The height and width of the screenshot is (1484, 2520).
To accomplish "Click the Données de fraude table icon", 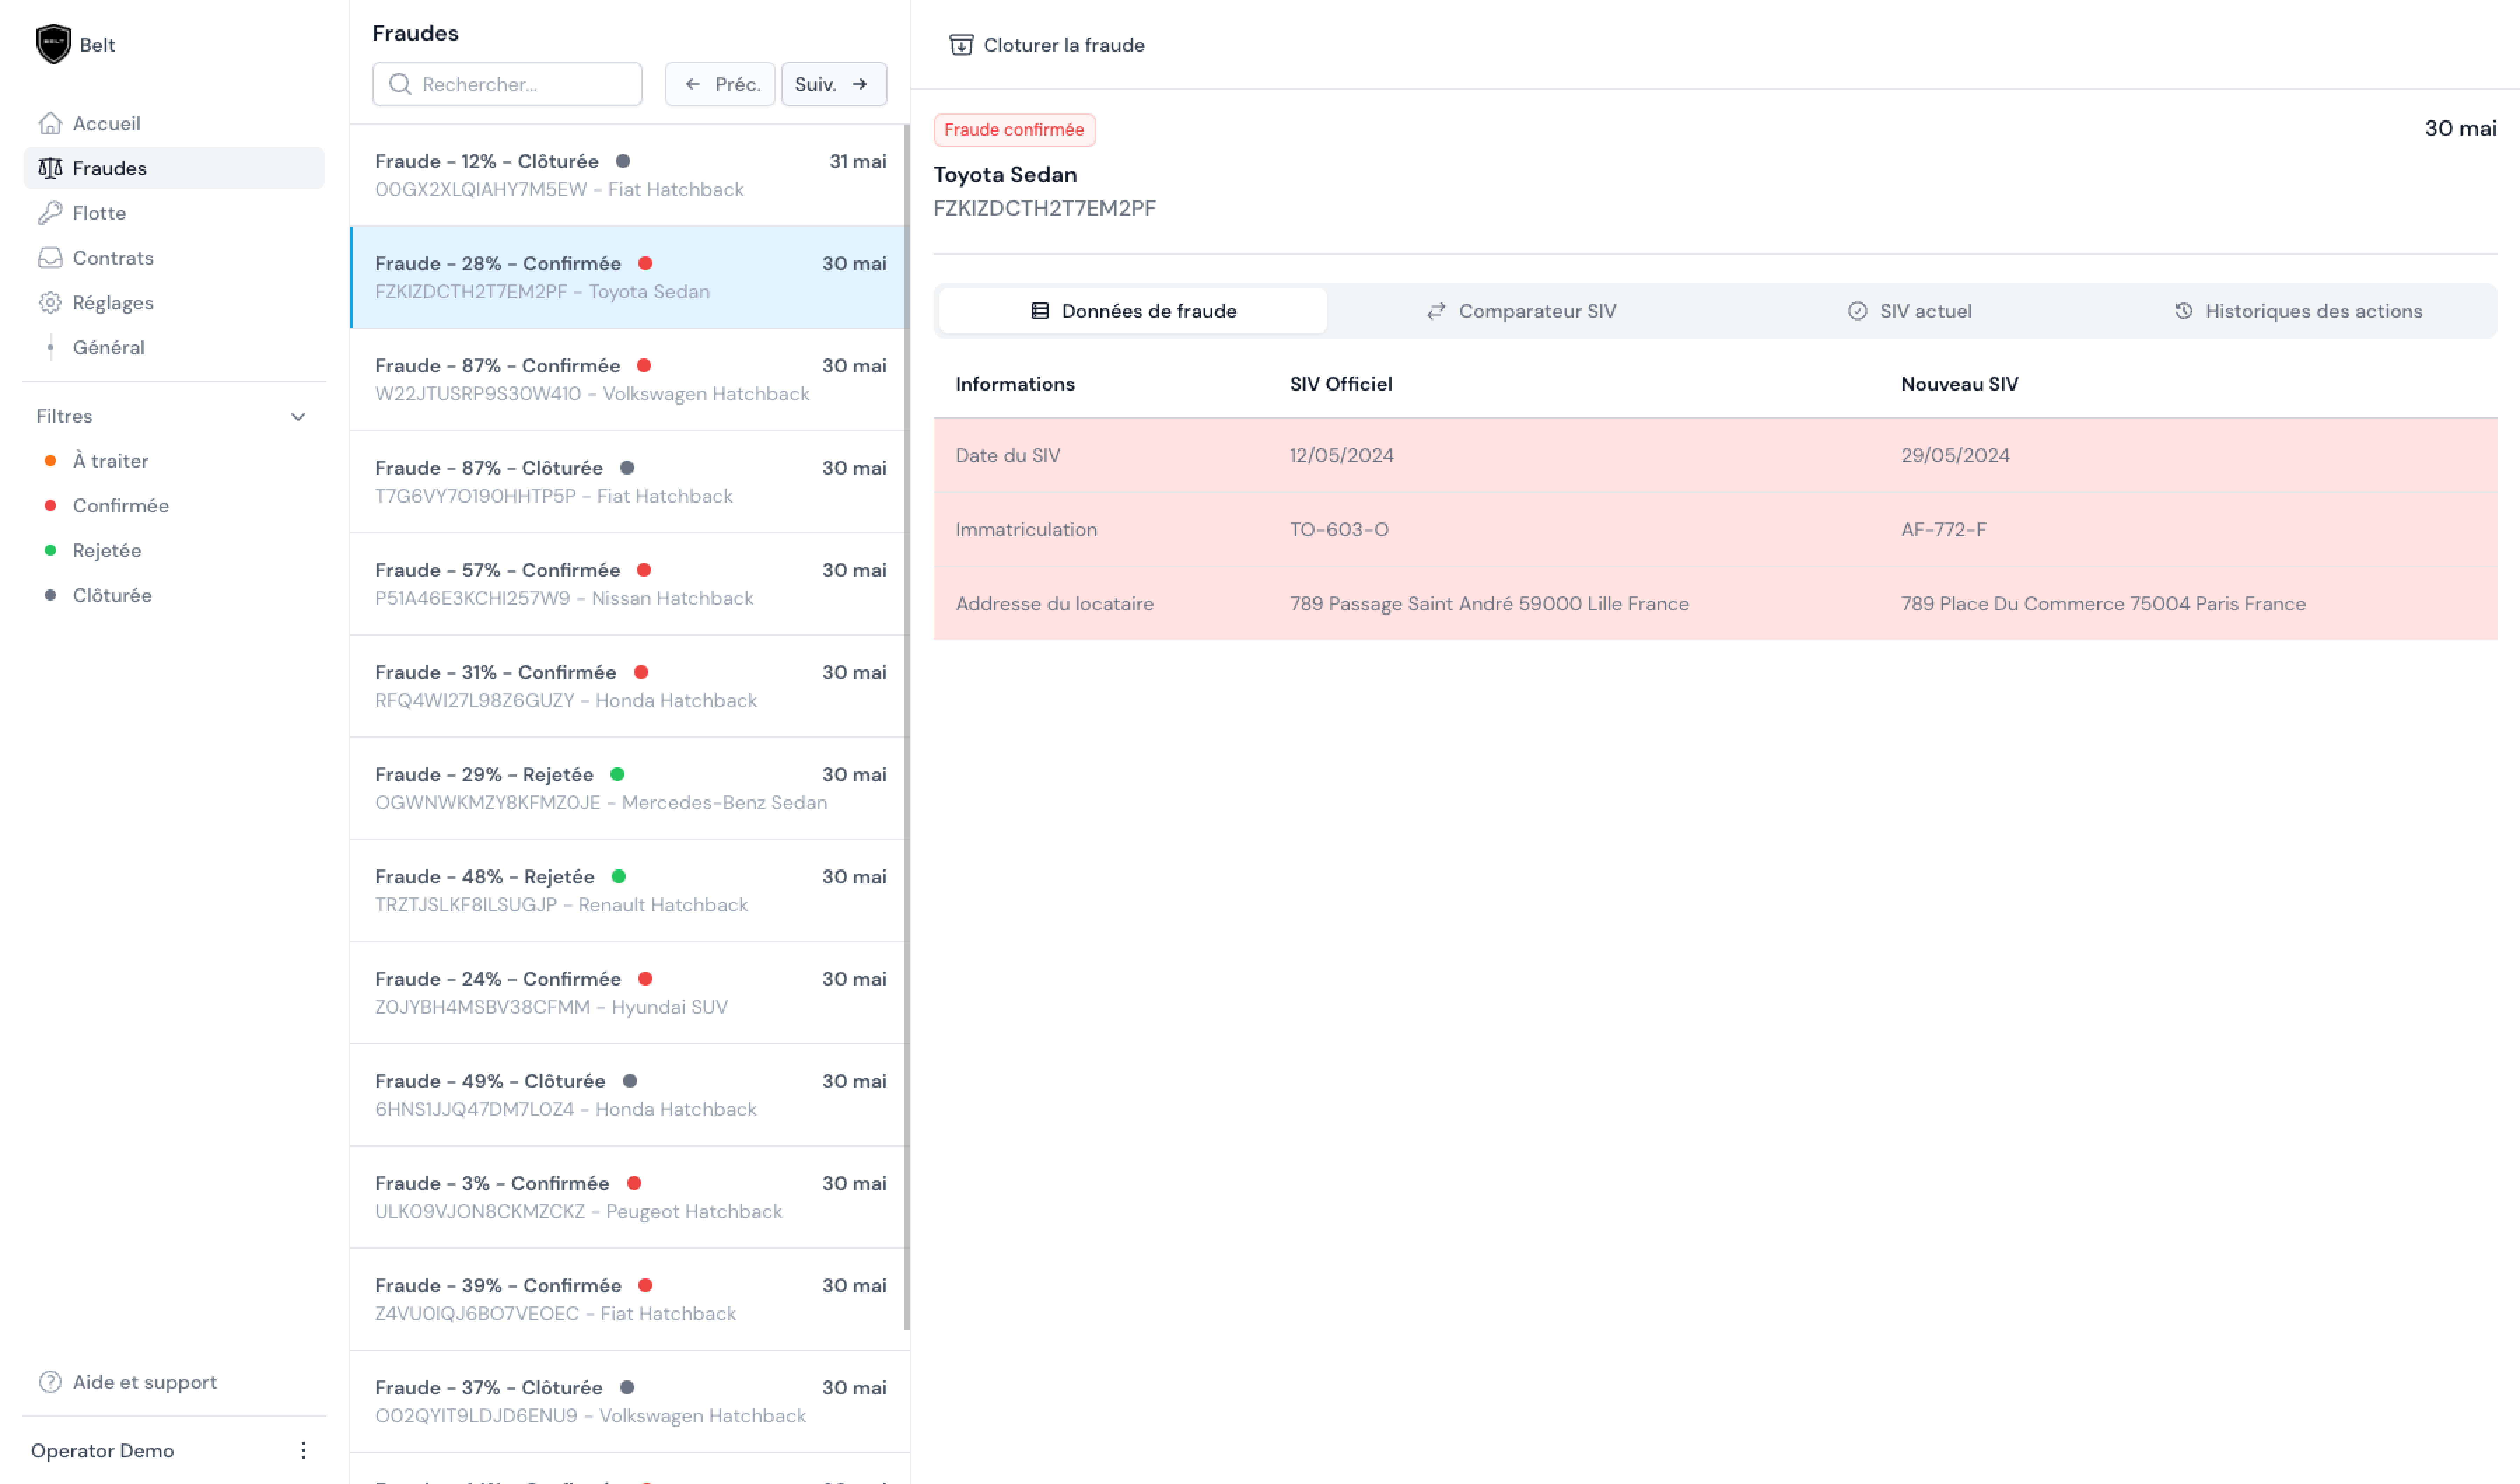I will [1040, 311].
